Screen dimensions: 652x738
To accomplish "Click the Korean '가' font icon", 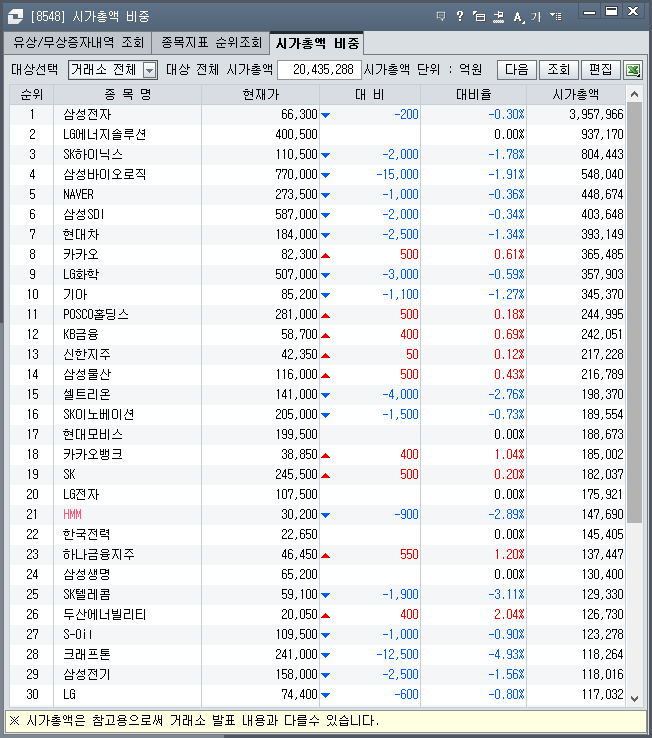I will coord(536,17).
